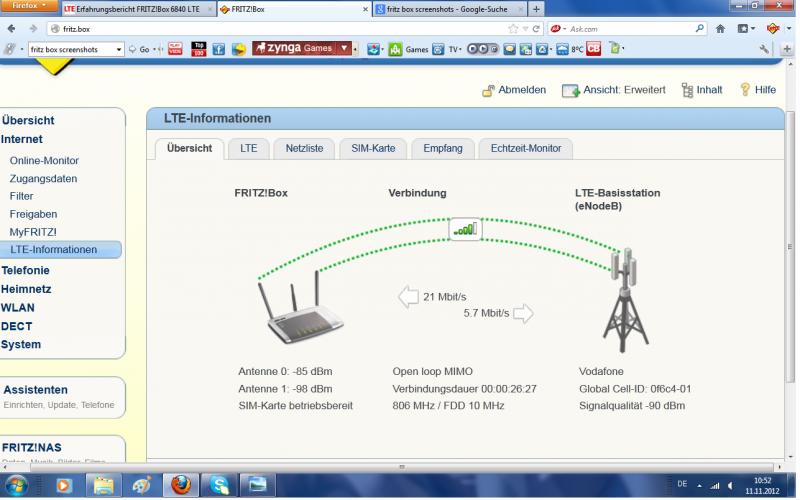Open Übersicht in the sidebar menu
800x500 pixels.
pyautogui.click(x=28, y=120)
